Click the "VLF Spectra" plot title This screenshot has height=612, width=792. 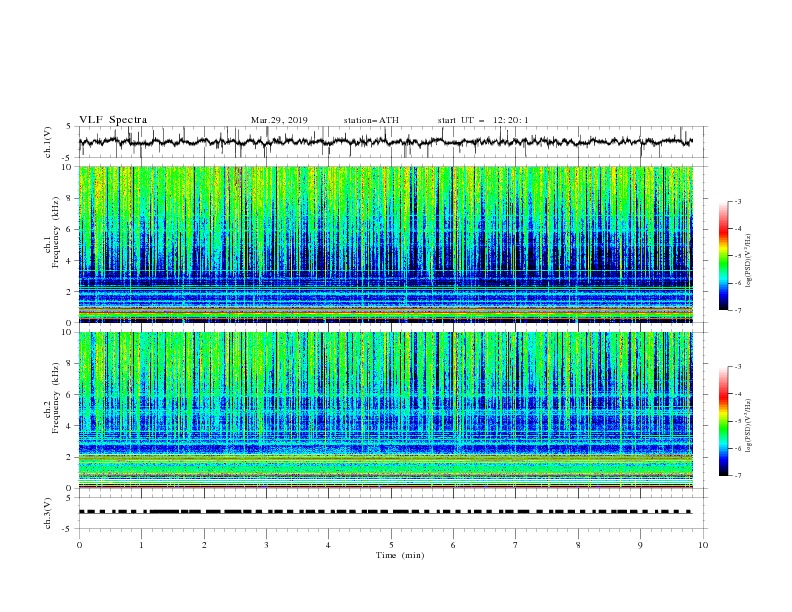point(113,120)
